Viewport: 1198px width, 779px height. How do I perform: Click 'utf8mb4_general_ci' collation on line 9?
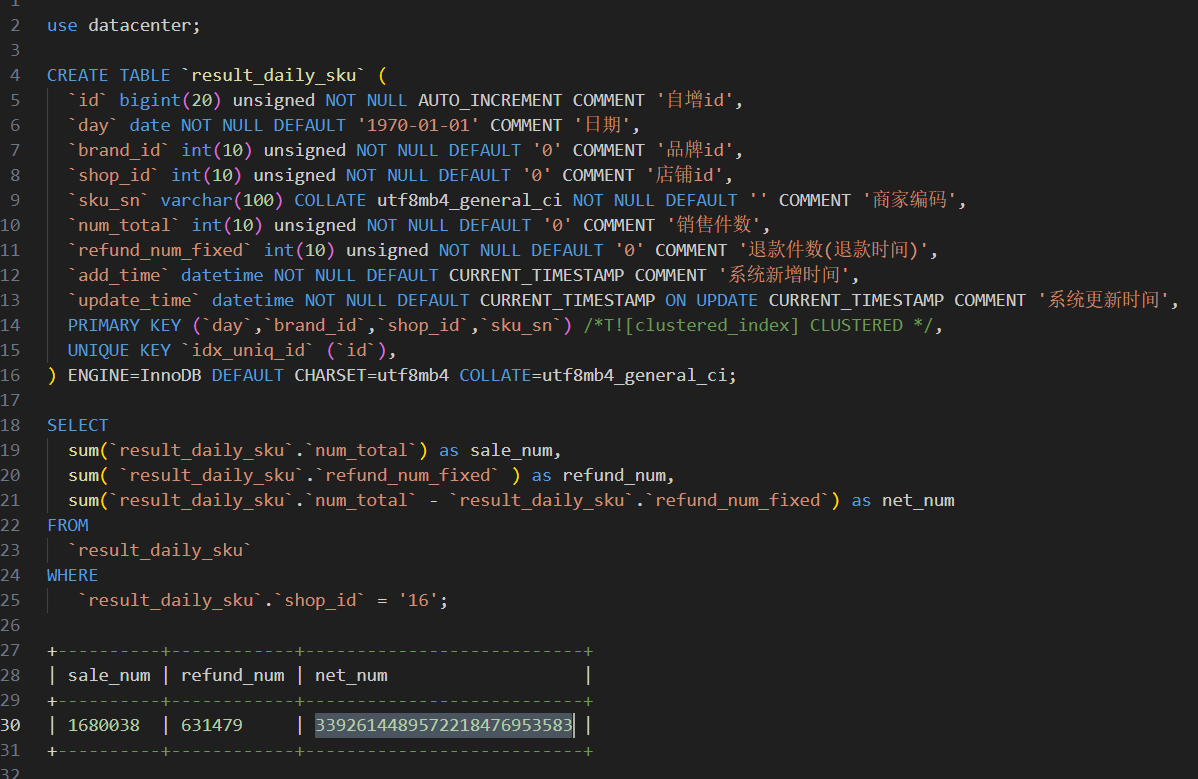click(x=469, y=200)
